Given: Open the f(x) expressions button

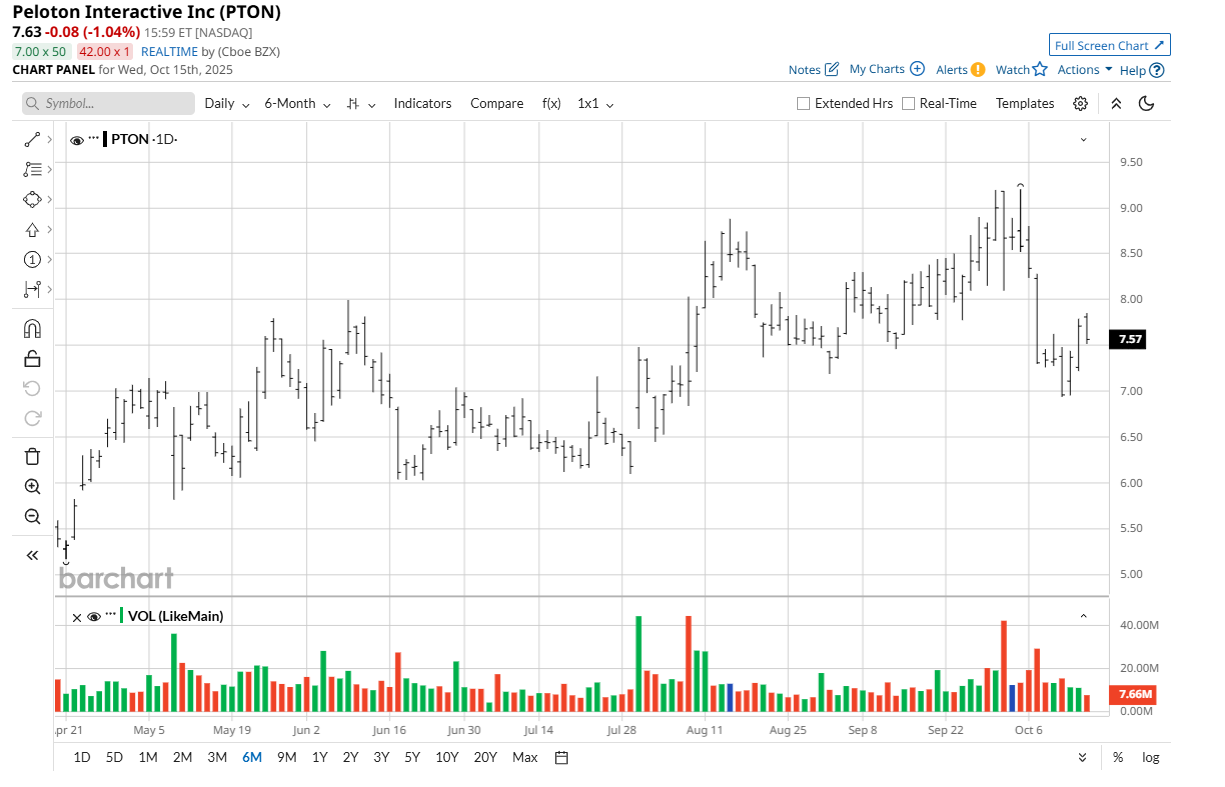Looking at the screenshot, I should pos(552,103).
